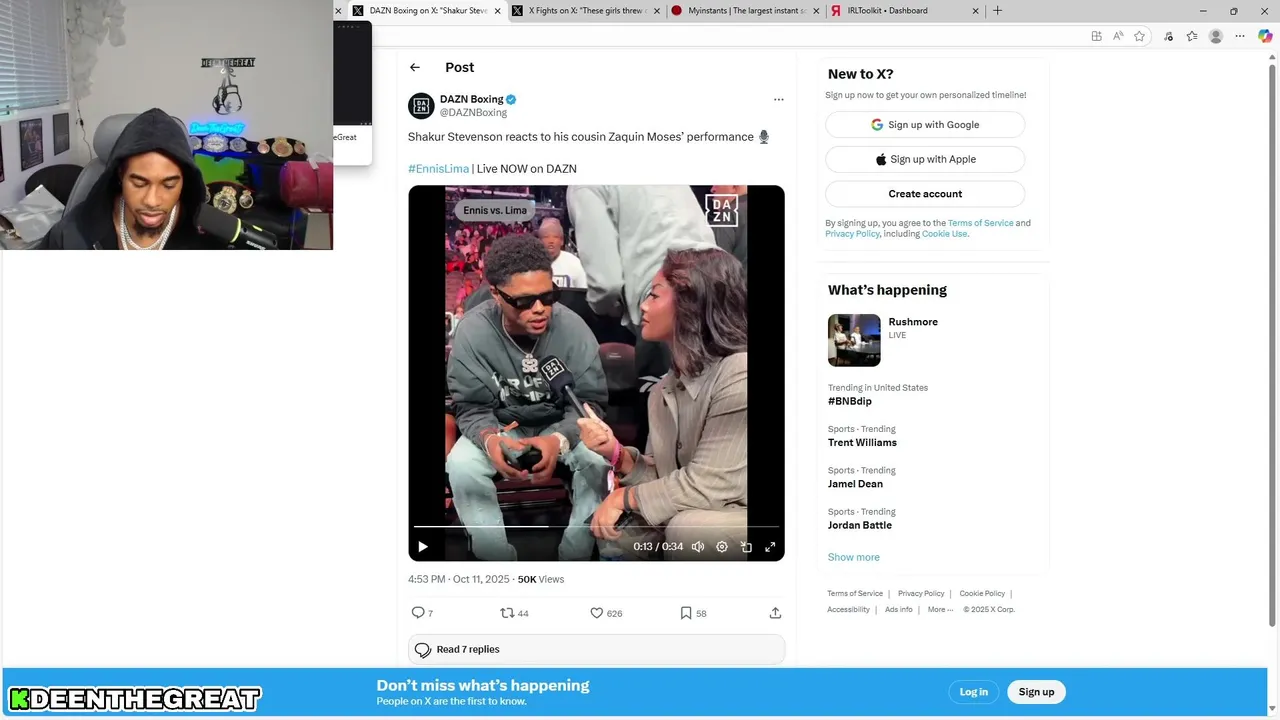Open footer Cookie Policy link

tap(982, 594)
